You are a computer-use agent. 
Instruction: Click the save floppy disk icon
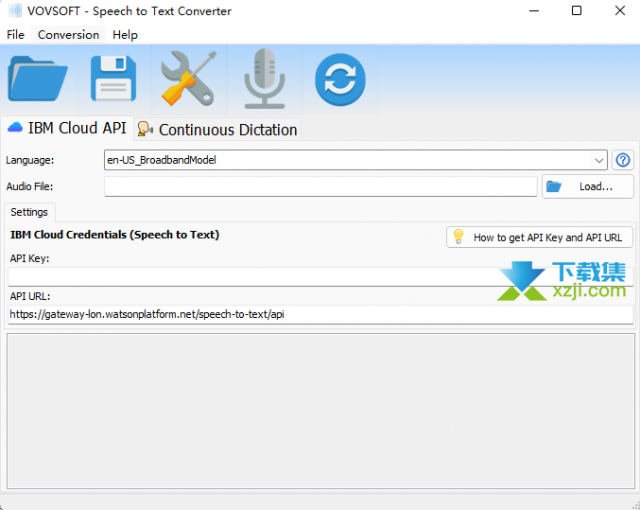pos(113,79)
